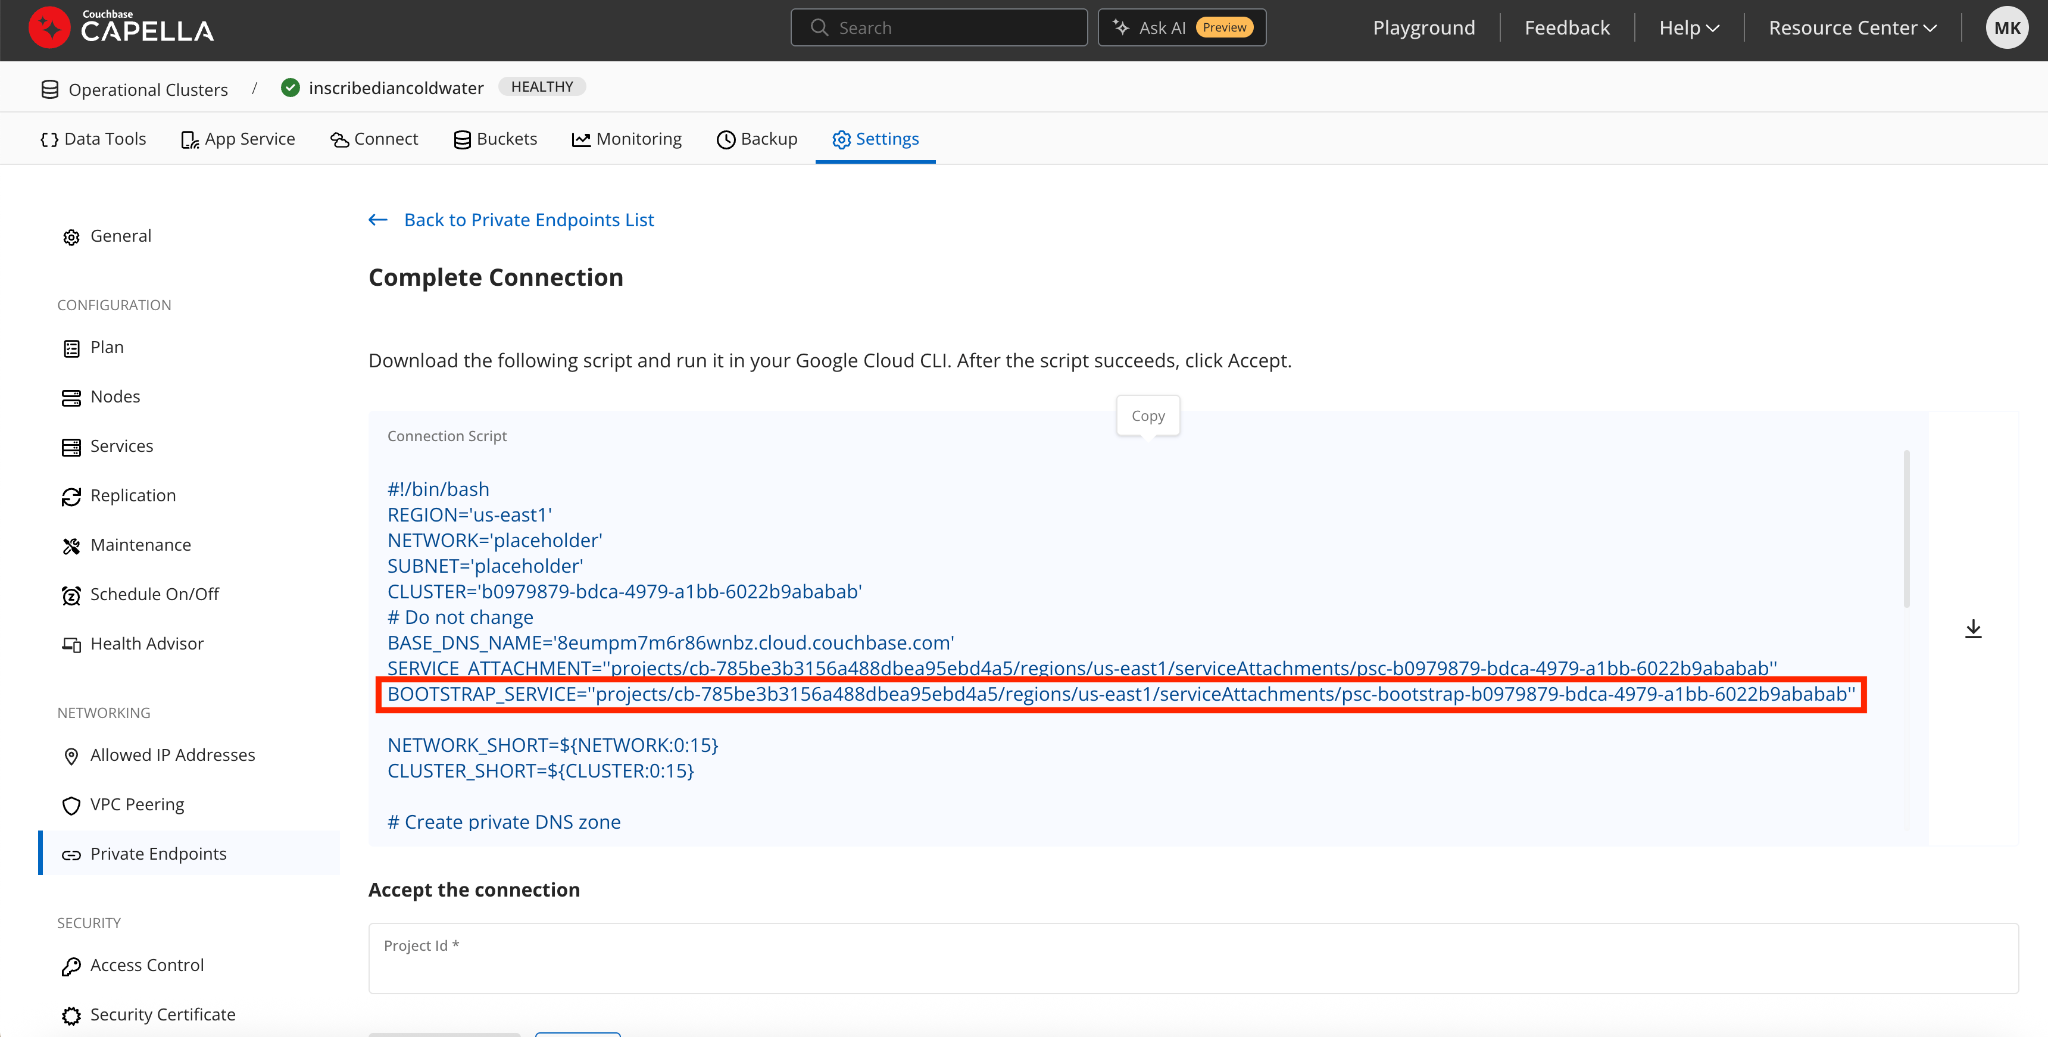Expand the Help dropdown menu

(1688, 28)
